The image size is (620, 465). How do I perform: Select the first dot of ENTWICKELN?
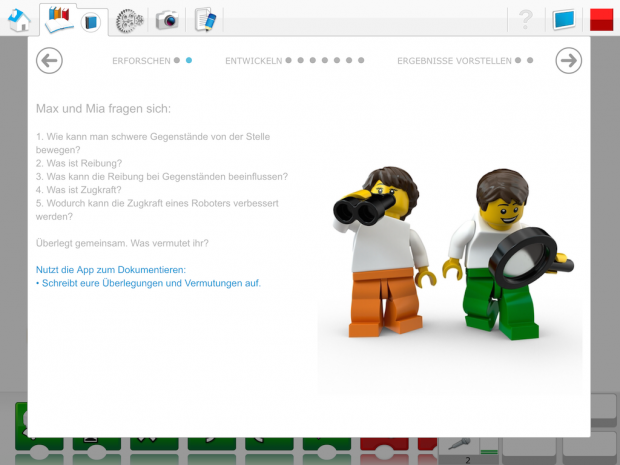tap(289, 60)
